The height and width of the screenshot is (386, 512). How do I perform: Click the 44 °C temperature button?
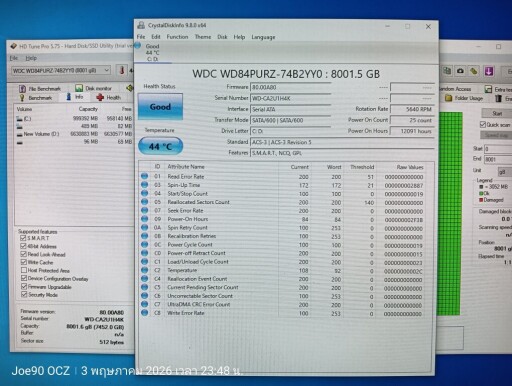(160, 146)
